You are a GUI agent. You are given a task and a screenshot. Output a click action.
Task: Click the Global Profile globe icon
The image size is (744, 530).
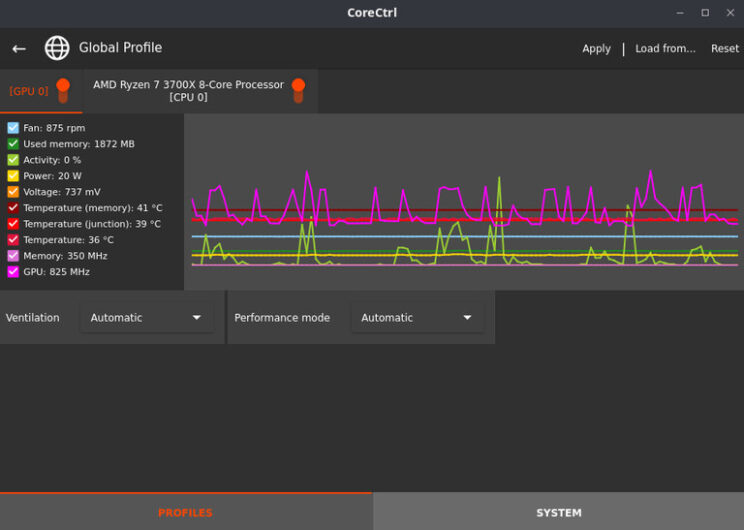click(x=57, y=48)
